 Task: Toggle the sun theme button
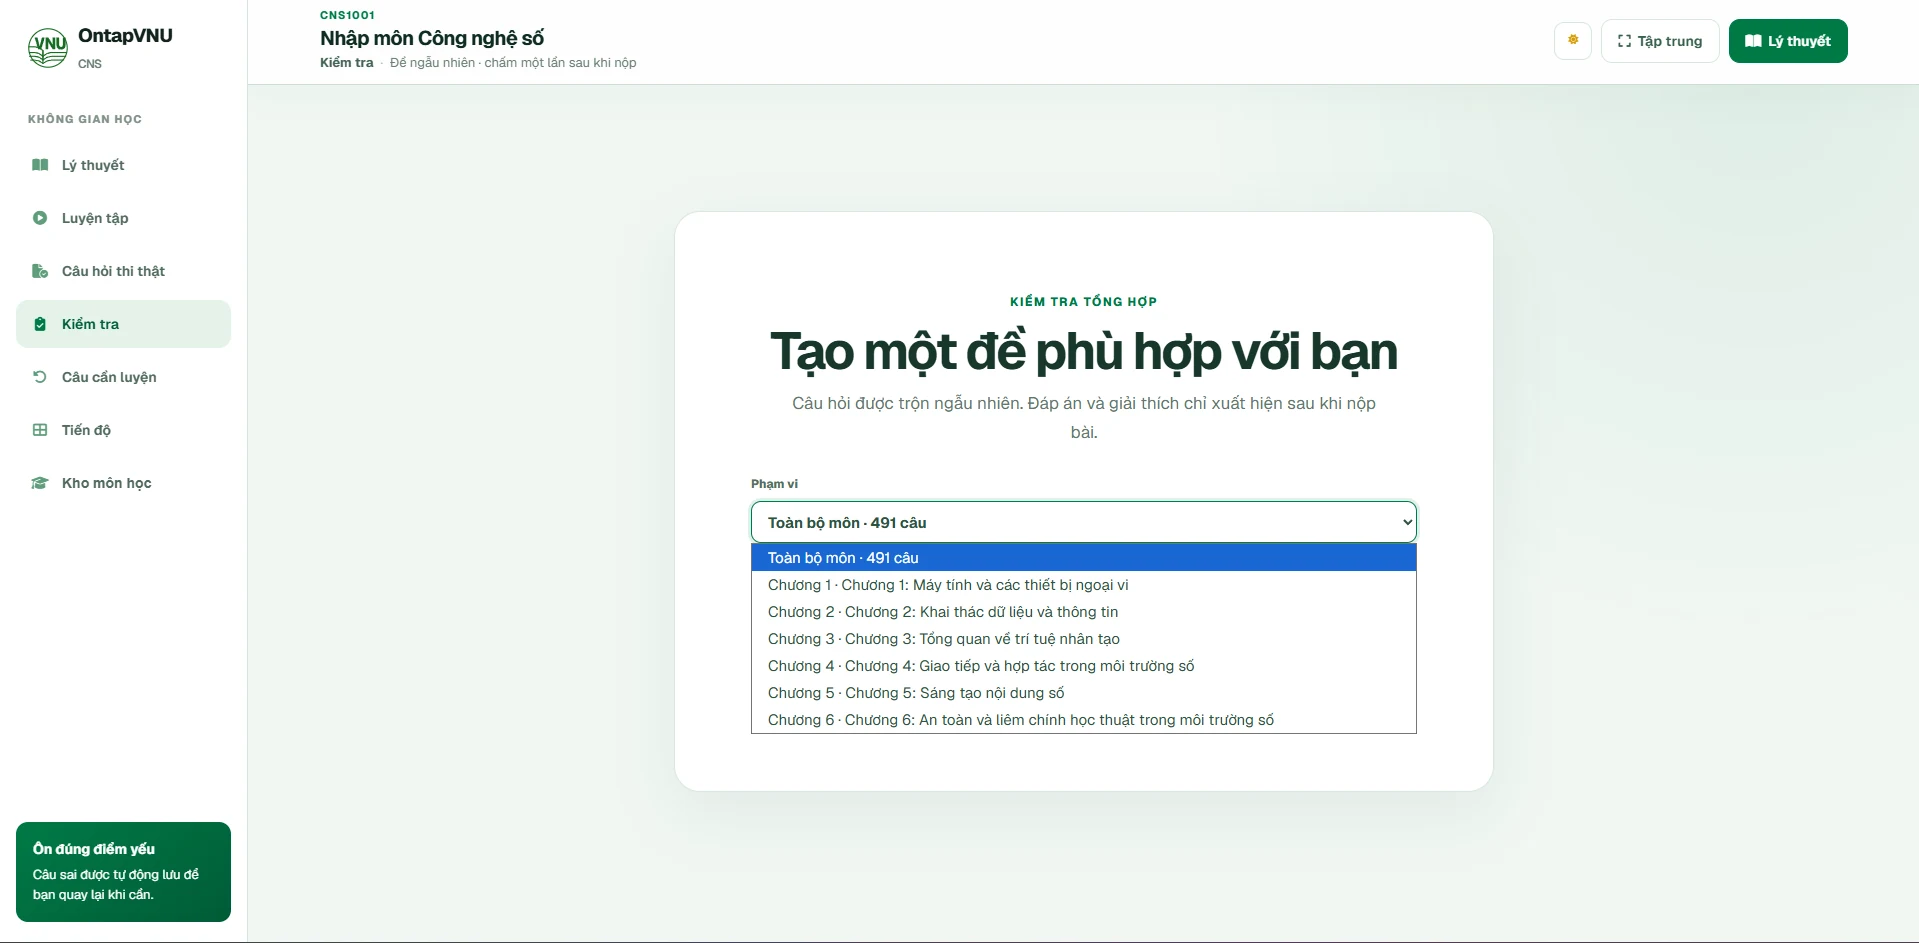tap(1573, 41)
